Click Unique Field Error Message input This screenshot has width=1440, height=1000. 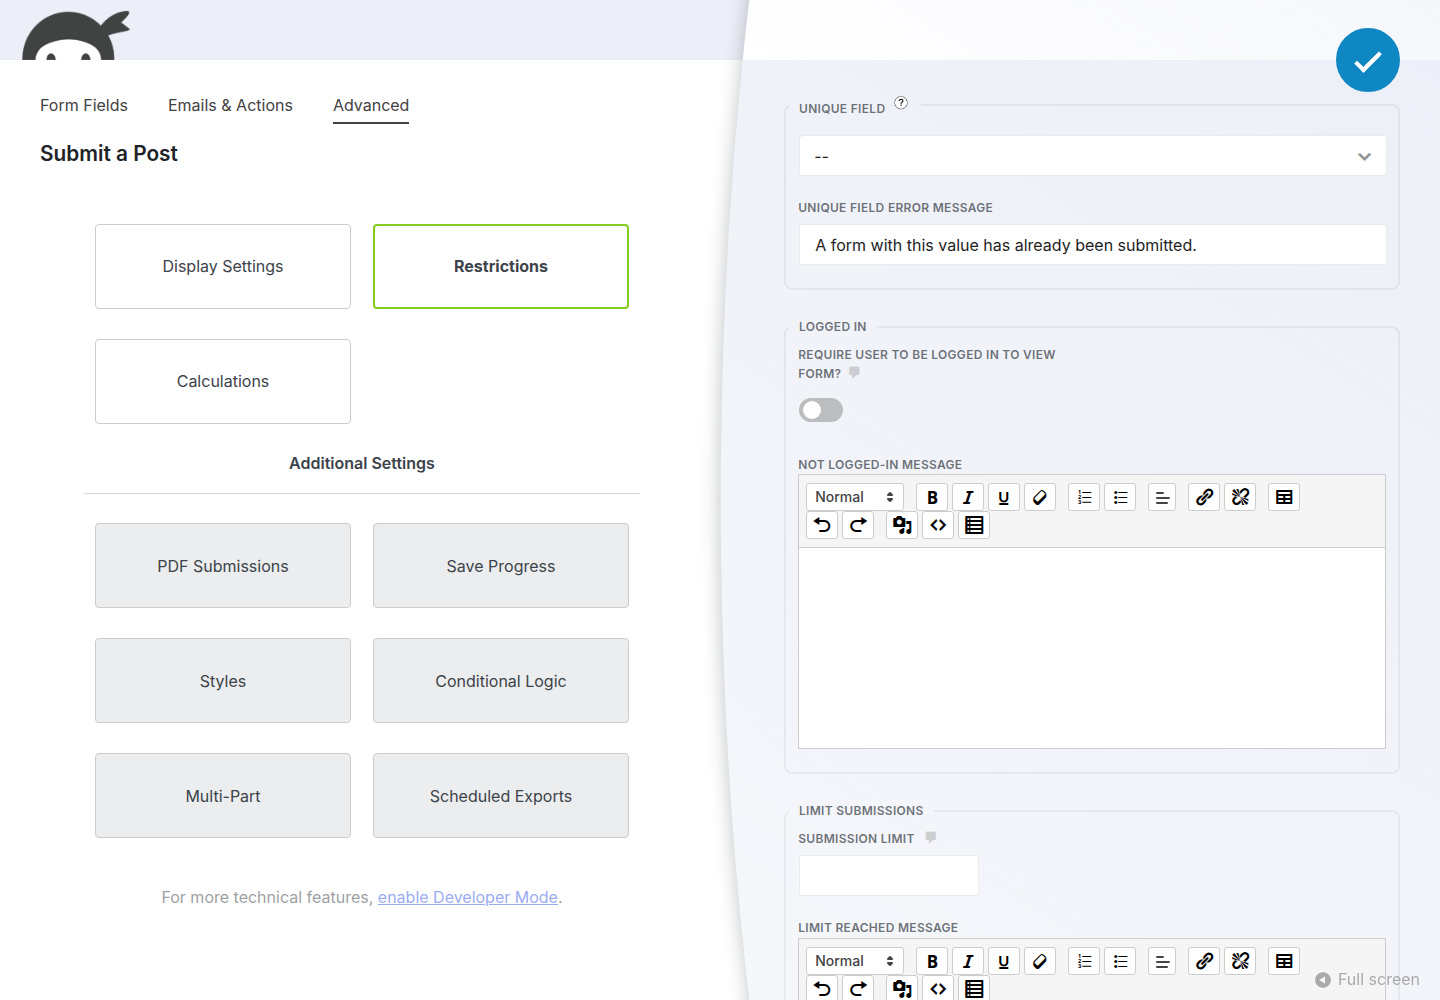(x=1092, y=245)
